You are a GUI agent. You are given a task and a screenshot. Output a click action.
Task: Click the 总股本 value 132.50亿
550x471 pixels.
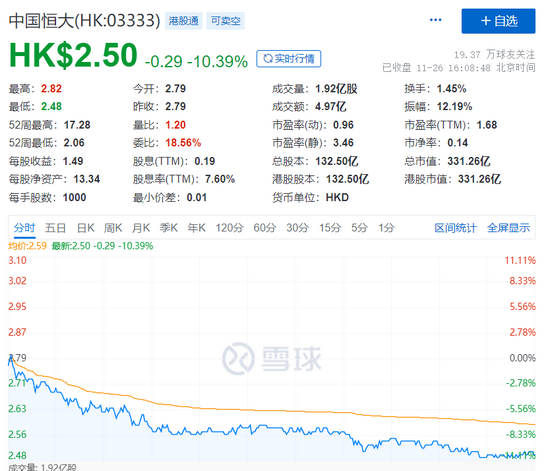click(336, 161)
